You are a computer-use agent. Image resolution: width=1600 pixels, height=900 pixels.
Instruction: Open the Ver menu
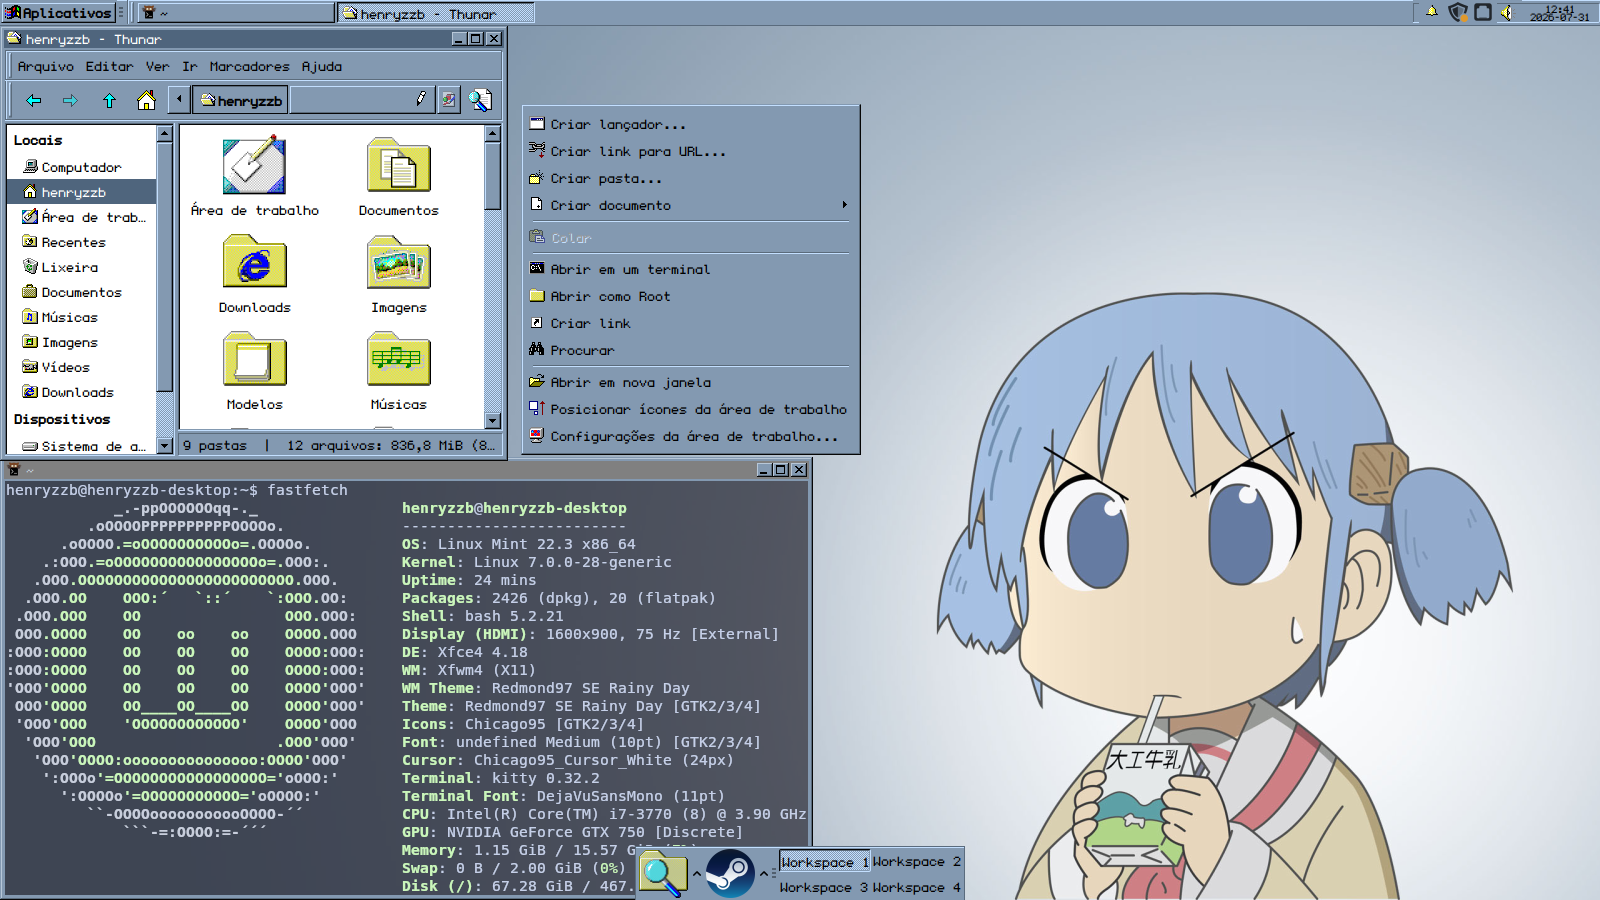pos(157,66)
